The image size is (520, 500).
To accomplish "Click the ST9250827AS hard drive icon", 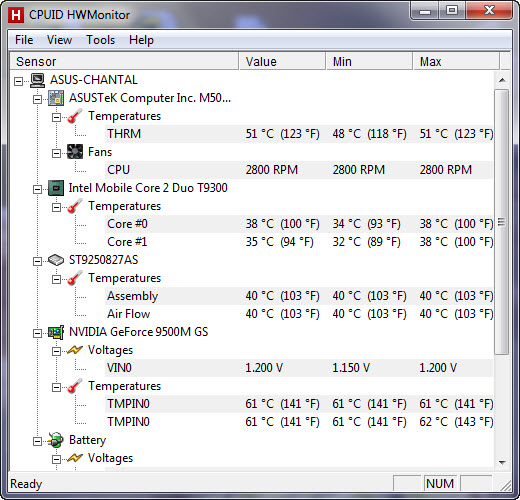I will click(x=56, y=260).
